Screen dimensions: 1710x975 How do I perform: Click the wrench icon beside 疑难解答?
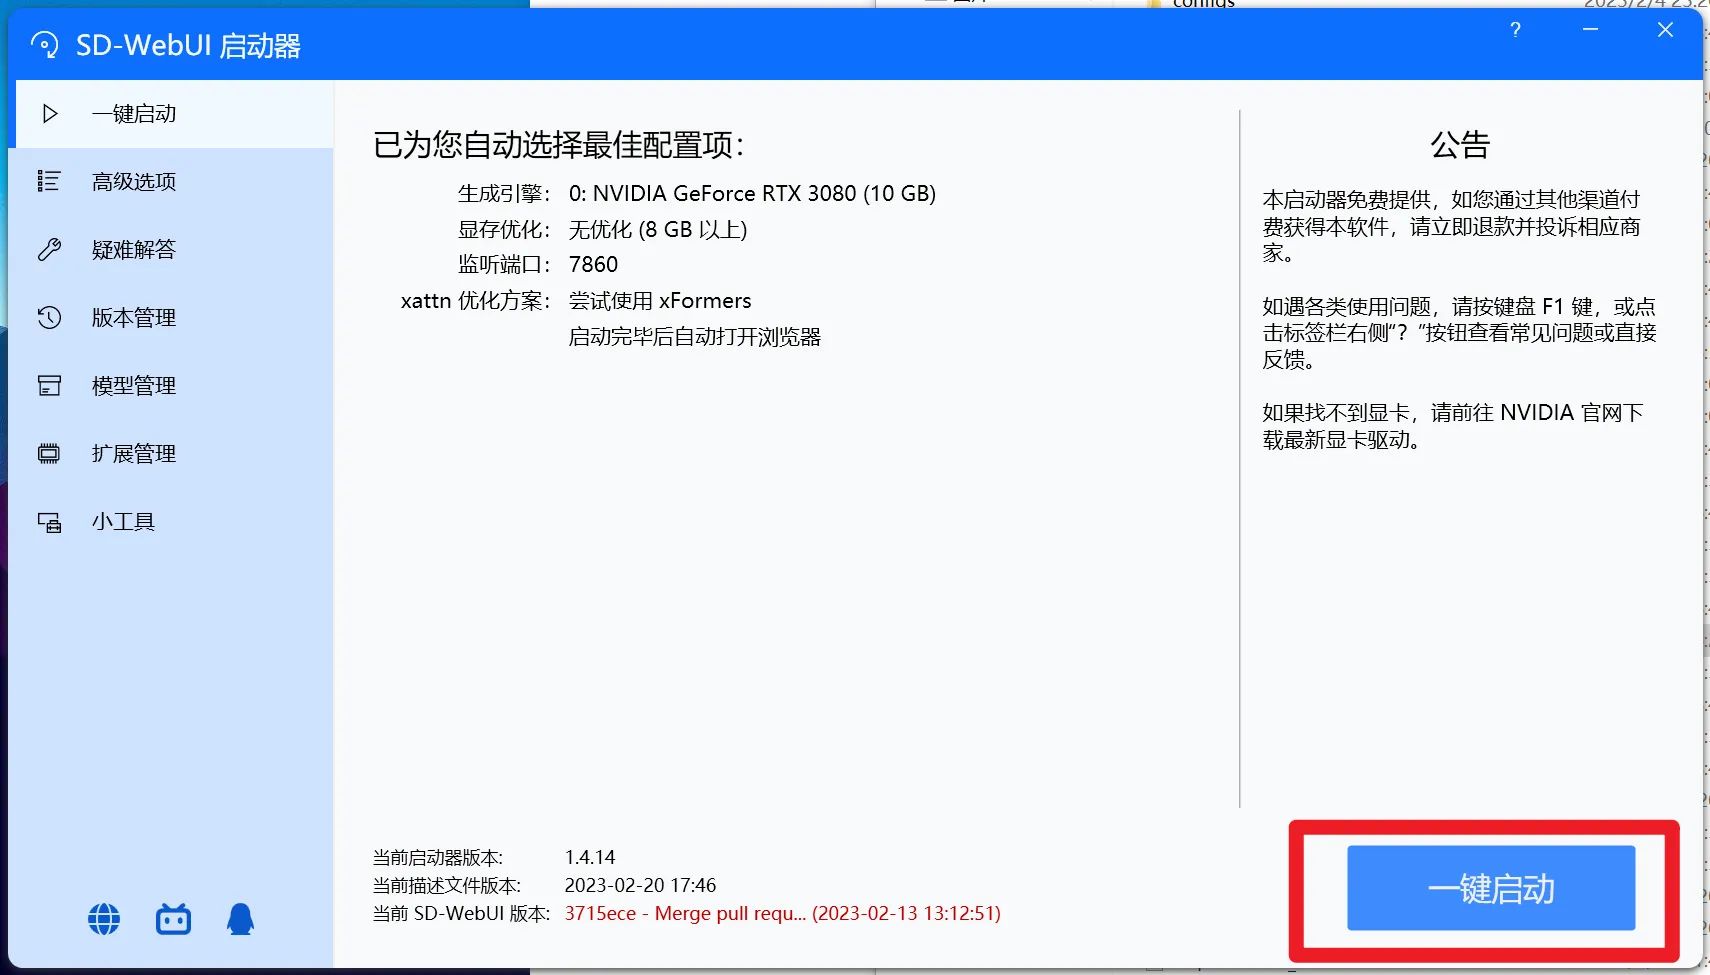tap(49, 249)
